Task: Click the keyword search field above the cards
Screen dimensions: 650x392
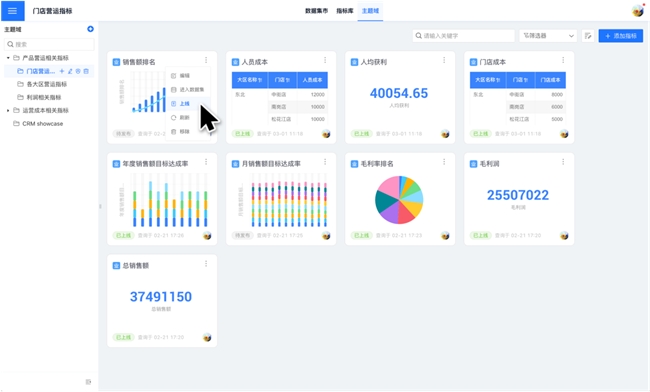Action: 463,36
